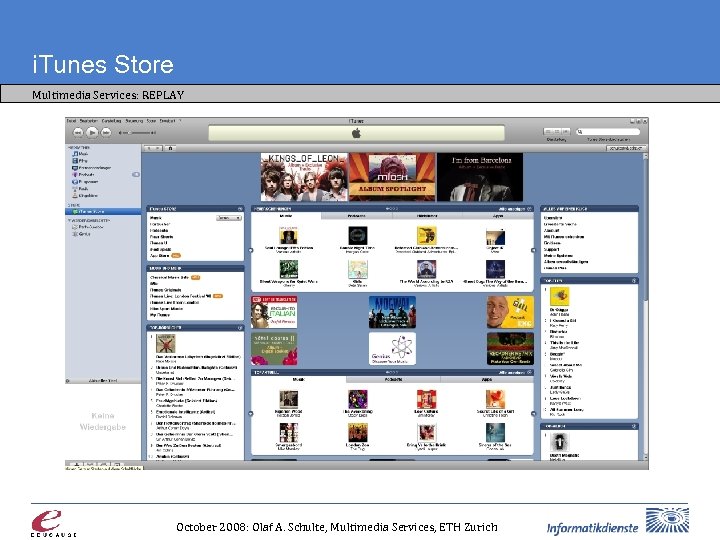Click the iTunes volume slider
This screenshot has width=720, height=540.
(x=137, y=133)
